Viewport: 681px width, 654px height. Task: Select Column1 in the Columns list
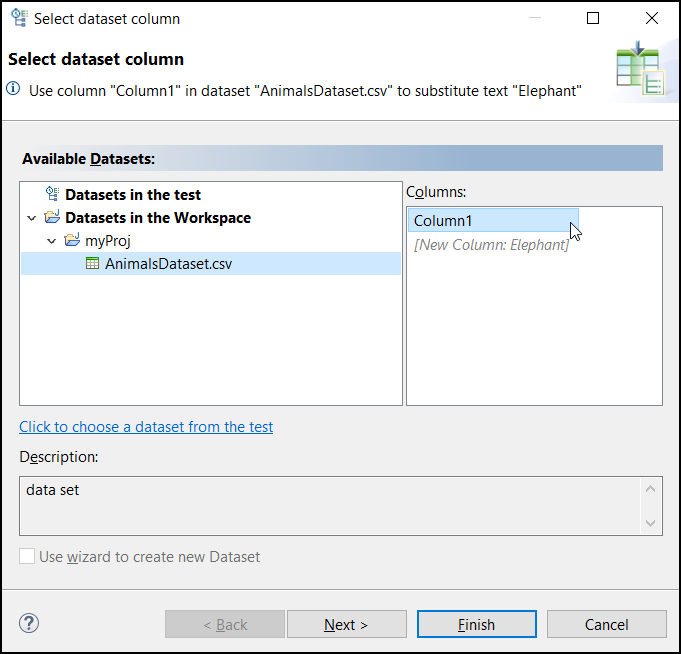coord(443,221)
